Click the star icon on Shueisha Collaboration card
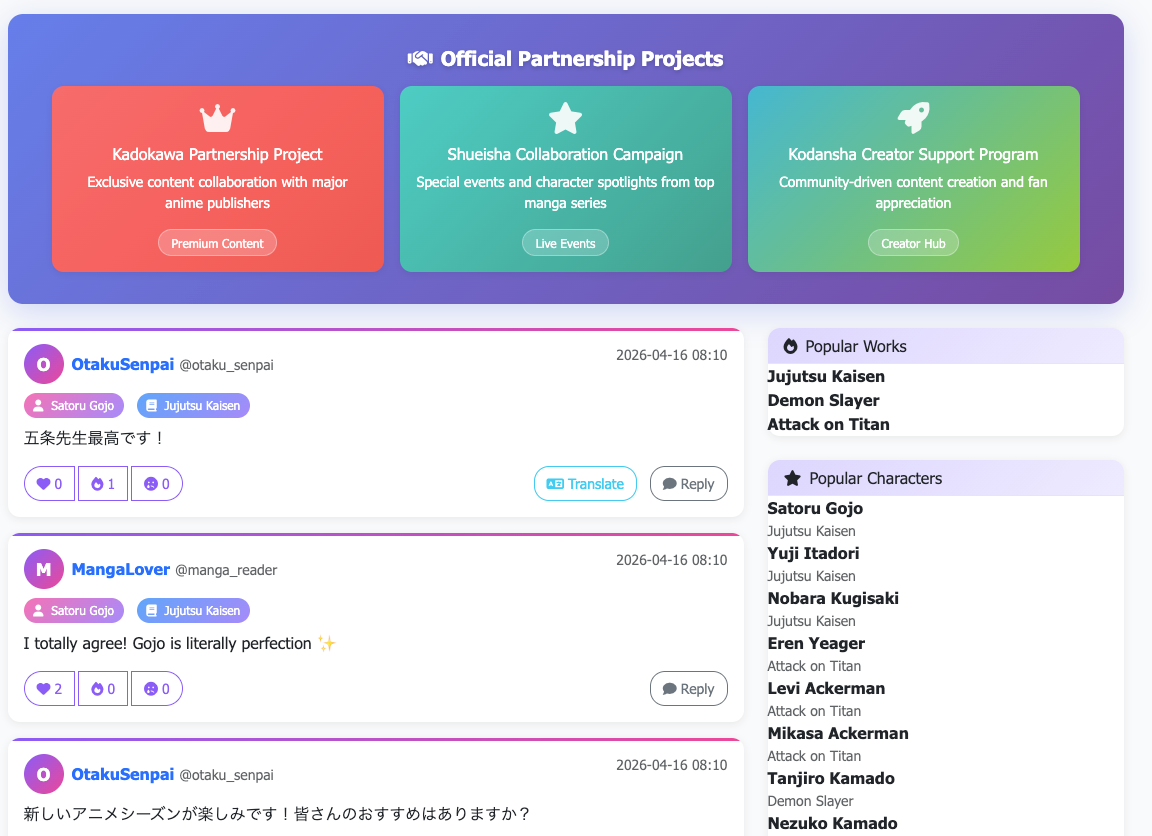Image resolution: width=1152 pixels, height=836 pixels. 565,117
